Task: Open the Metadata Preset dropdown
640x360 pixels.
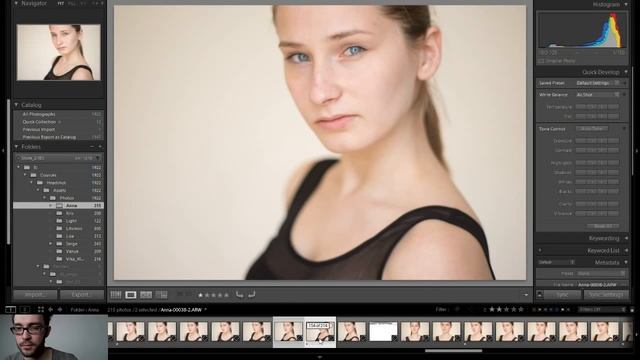Action: click(x=602, y=273)
